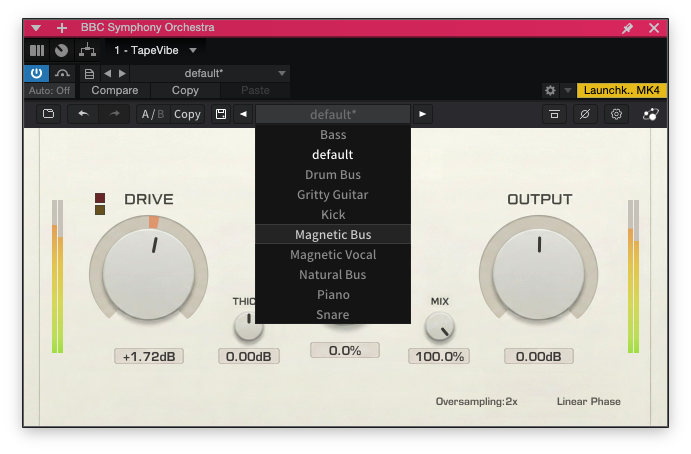Choose the Magnetic Bus preset

(333, 234)
